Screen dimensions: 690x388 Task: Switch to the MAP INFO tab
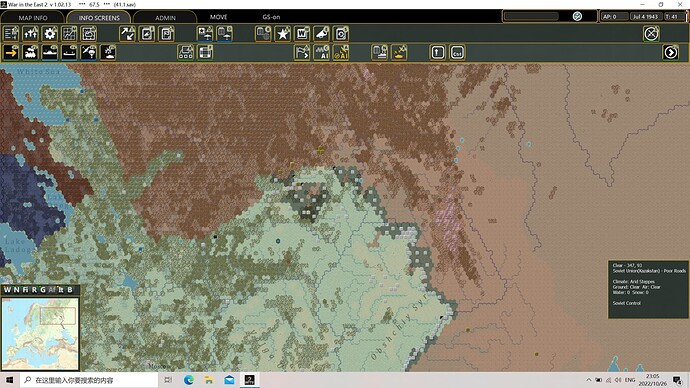[33, 18]
